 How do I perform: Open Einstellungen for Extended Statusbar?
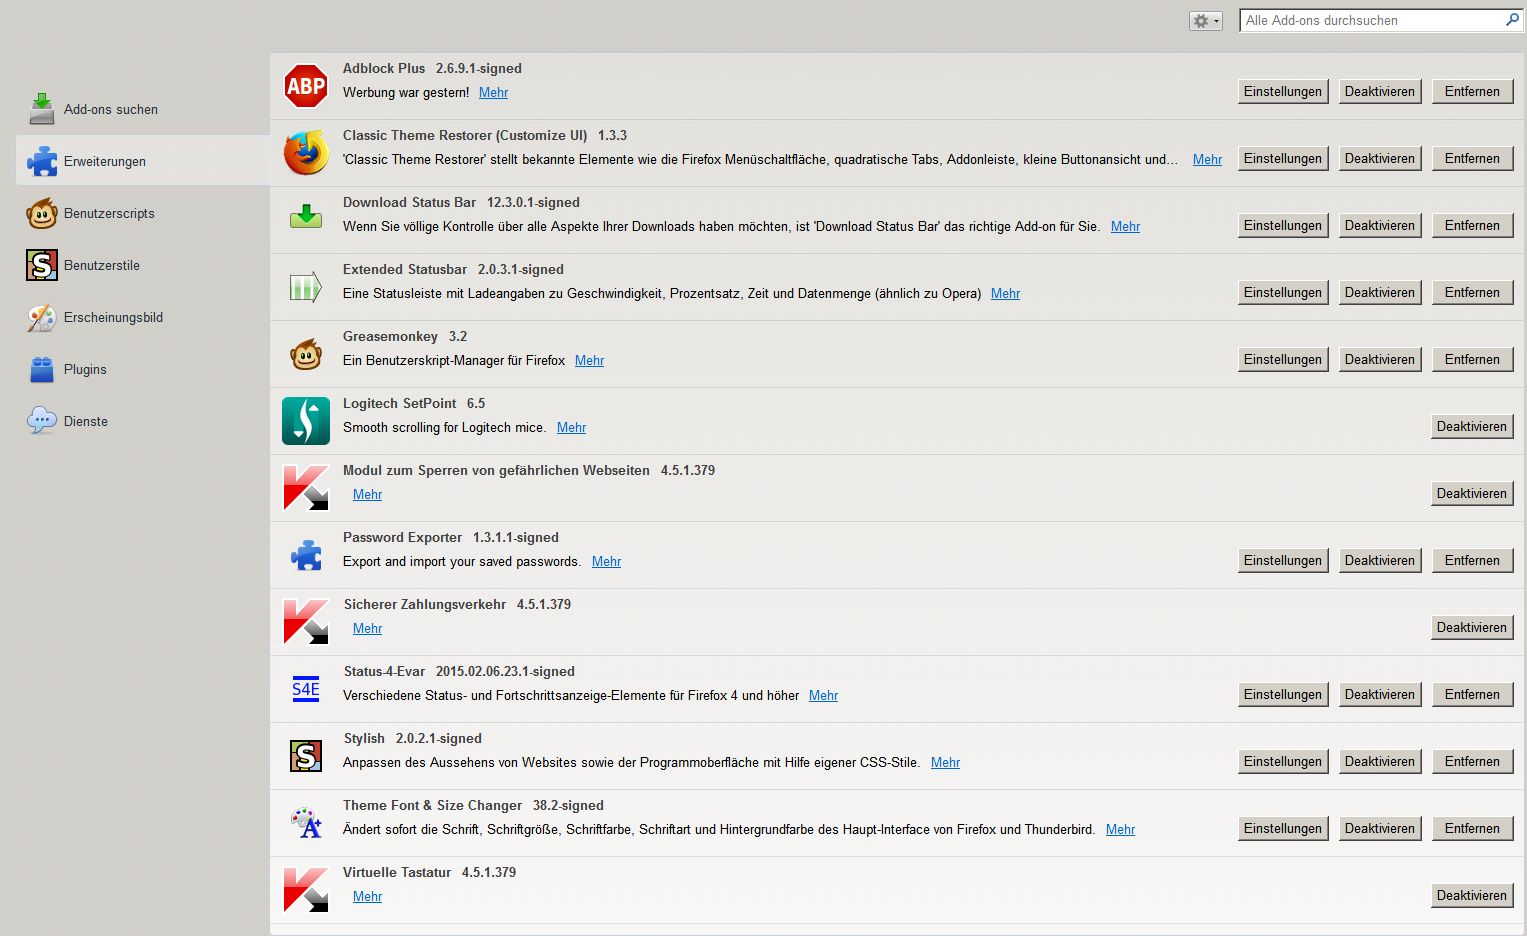click(x=1283, y=292)
